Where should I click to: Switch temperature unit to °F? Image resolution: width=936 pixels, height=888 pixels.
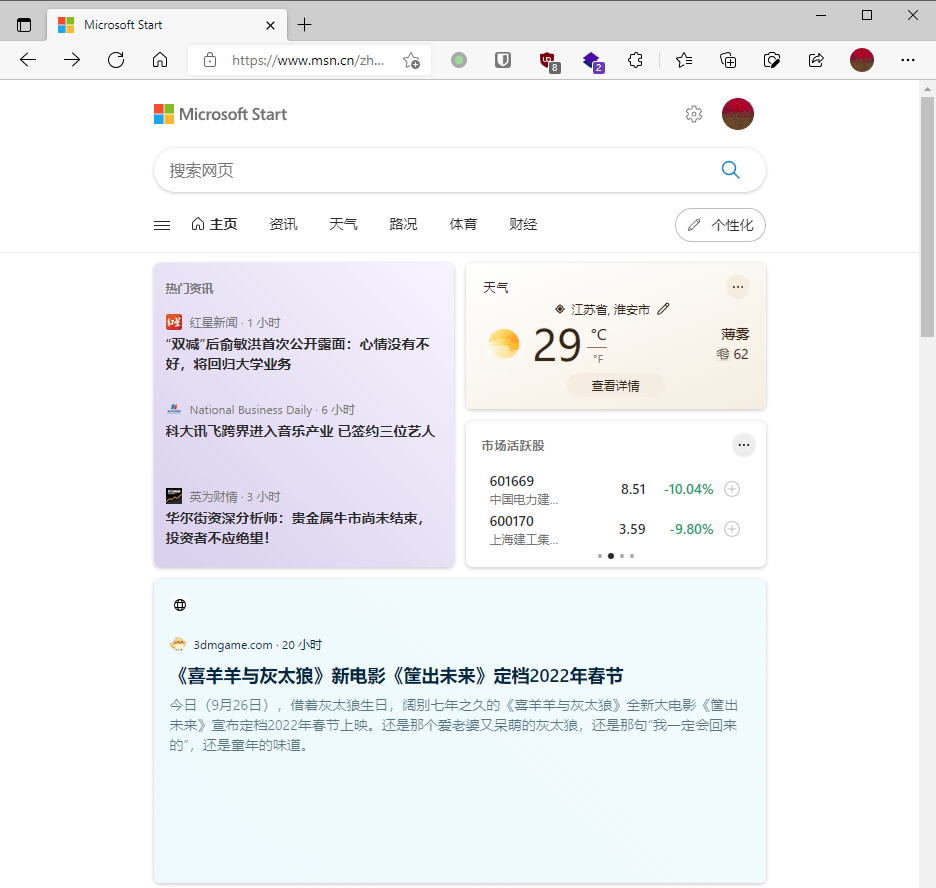(598, 359)
